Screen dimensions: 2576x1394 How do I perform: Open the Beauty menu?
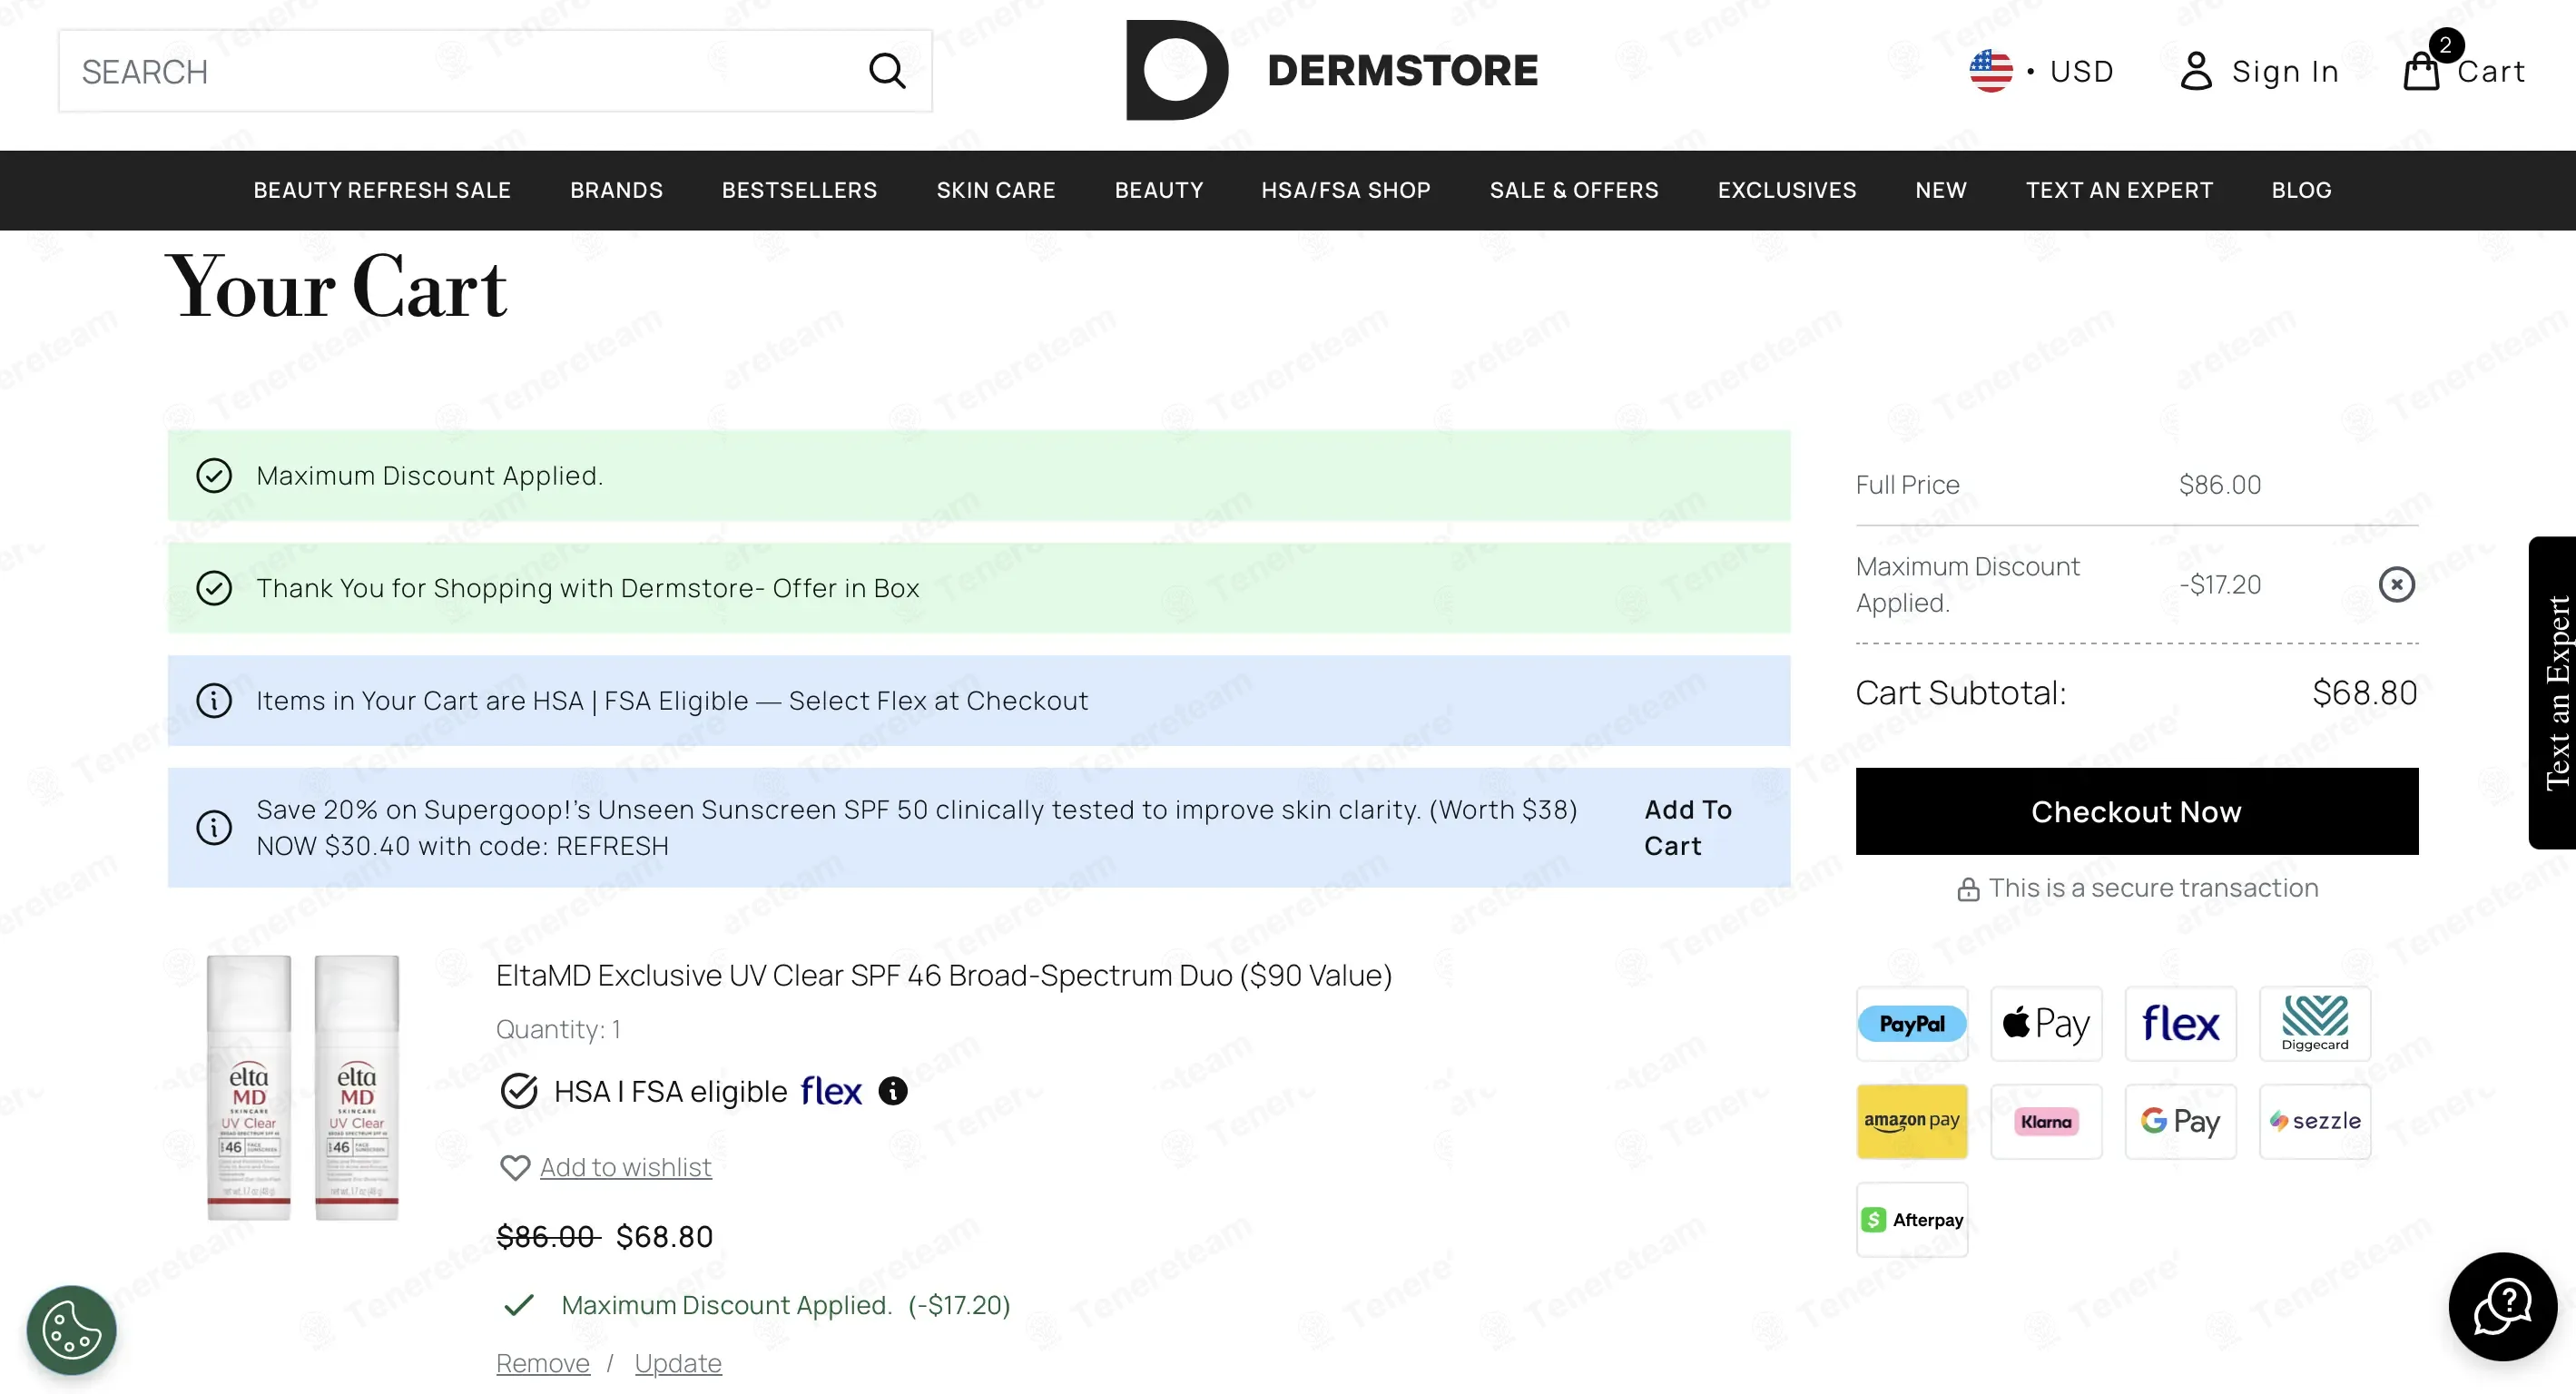[1158, 190]
